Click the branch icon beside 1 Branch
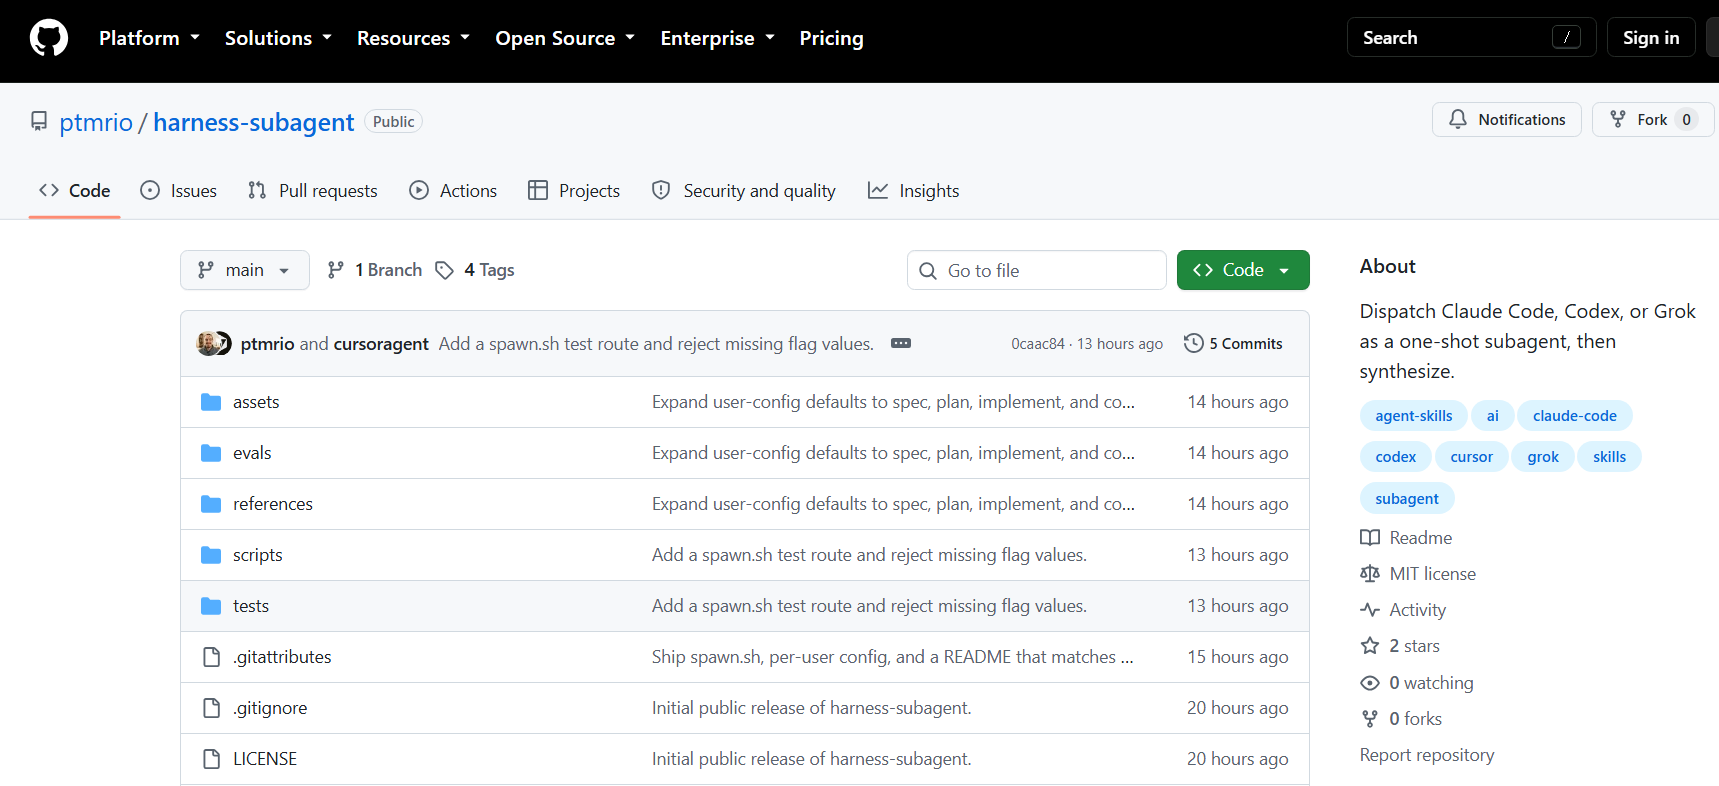The height and width of the screenshot is (786, 1719). (x=336, y=270)
